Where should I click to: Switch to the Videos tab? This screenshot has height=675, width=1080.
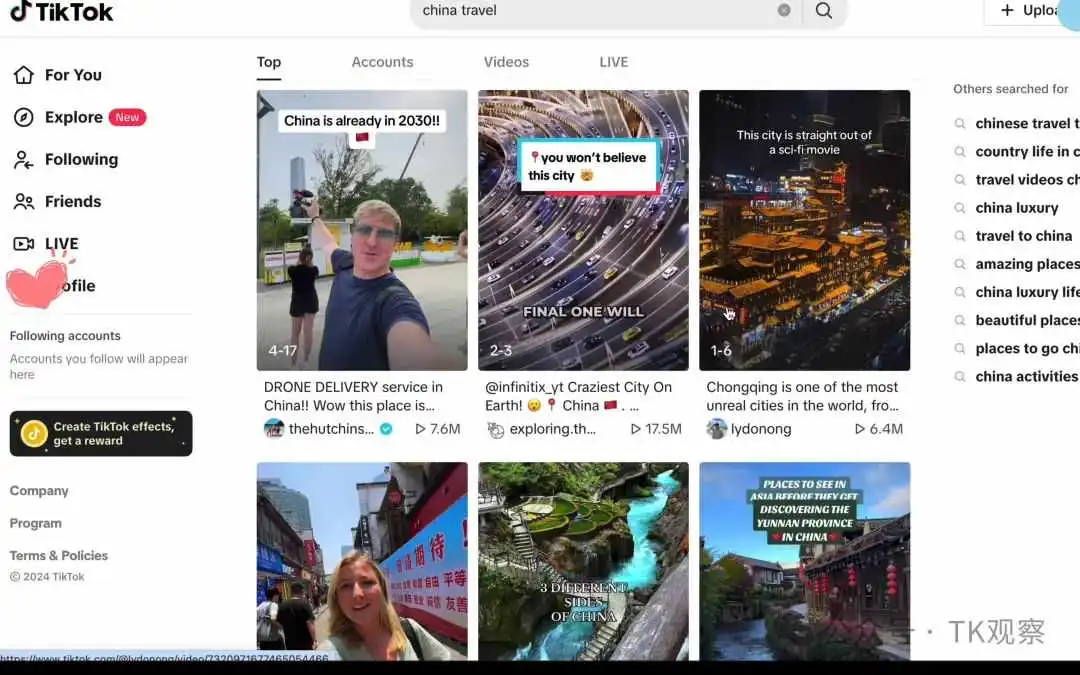tap(506, 62)
